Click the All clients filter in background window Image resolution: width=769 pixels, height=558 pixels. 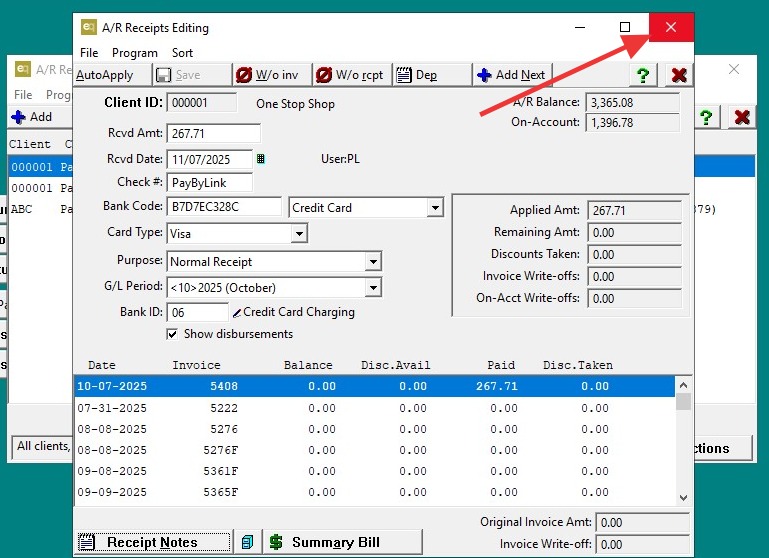click(x=43, y=447)
